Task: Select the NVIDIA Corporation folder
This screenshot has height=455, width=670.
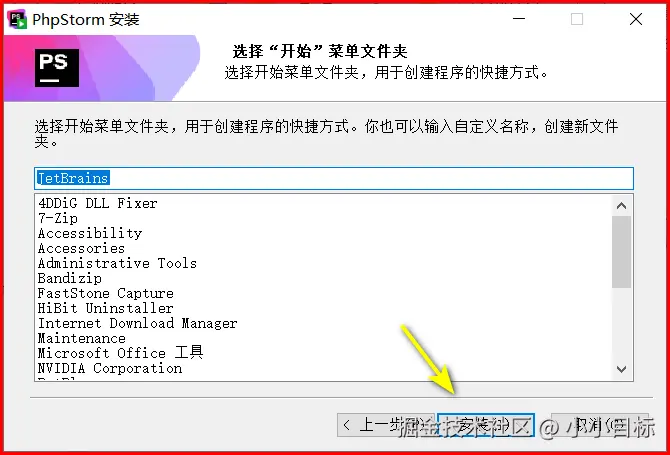Action: 110,368
